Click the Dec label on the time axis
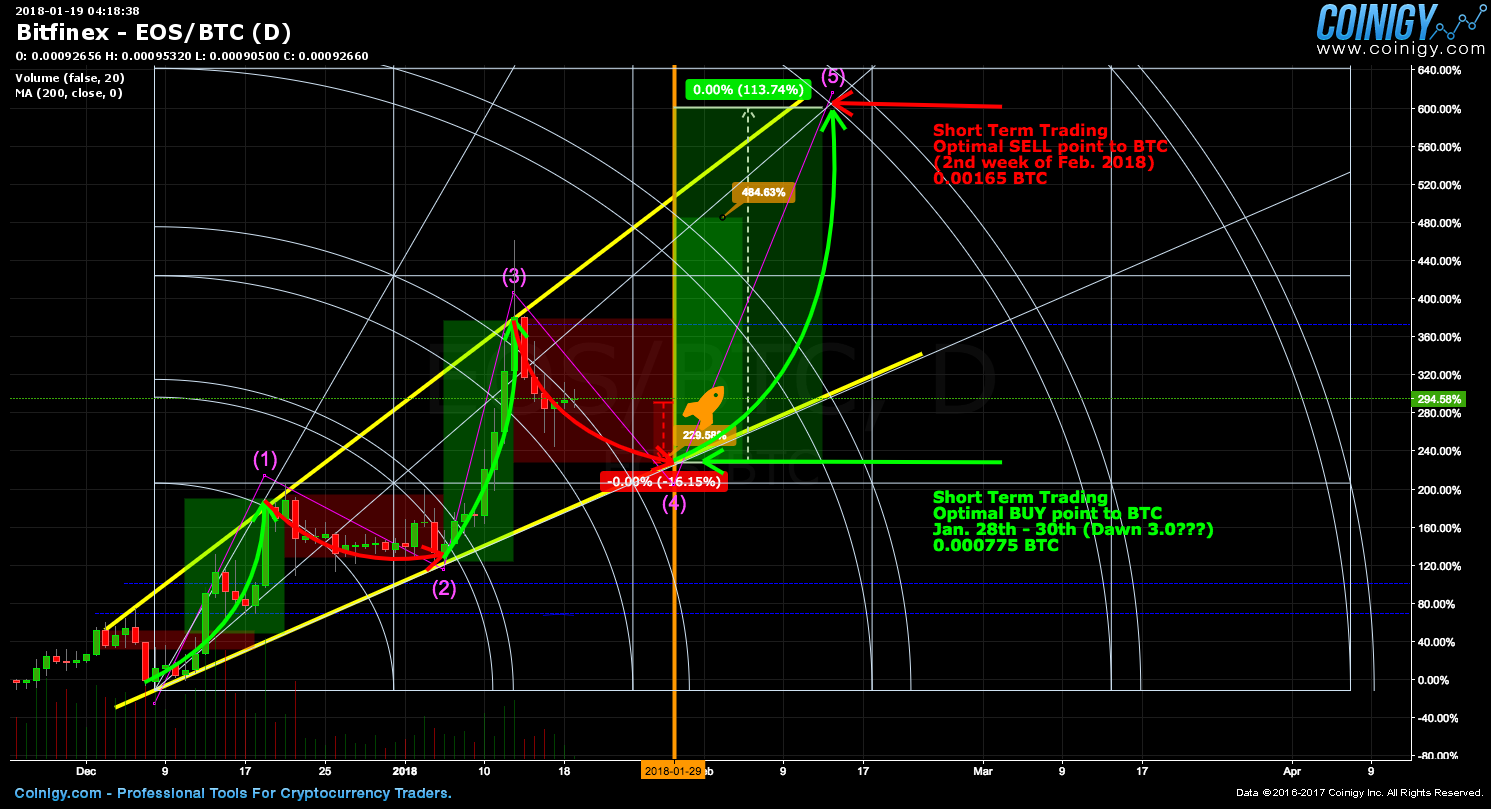This screenshot has height=809, width=1491. coord(85,771)
